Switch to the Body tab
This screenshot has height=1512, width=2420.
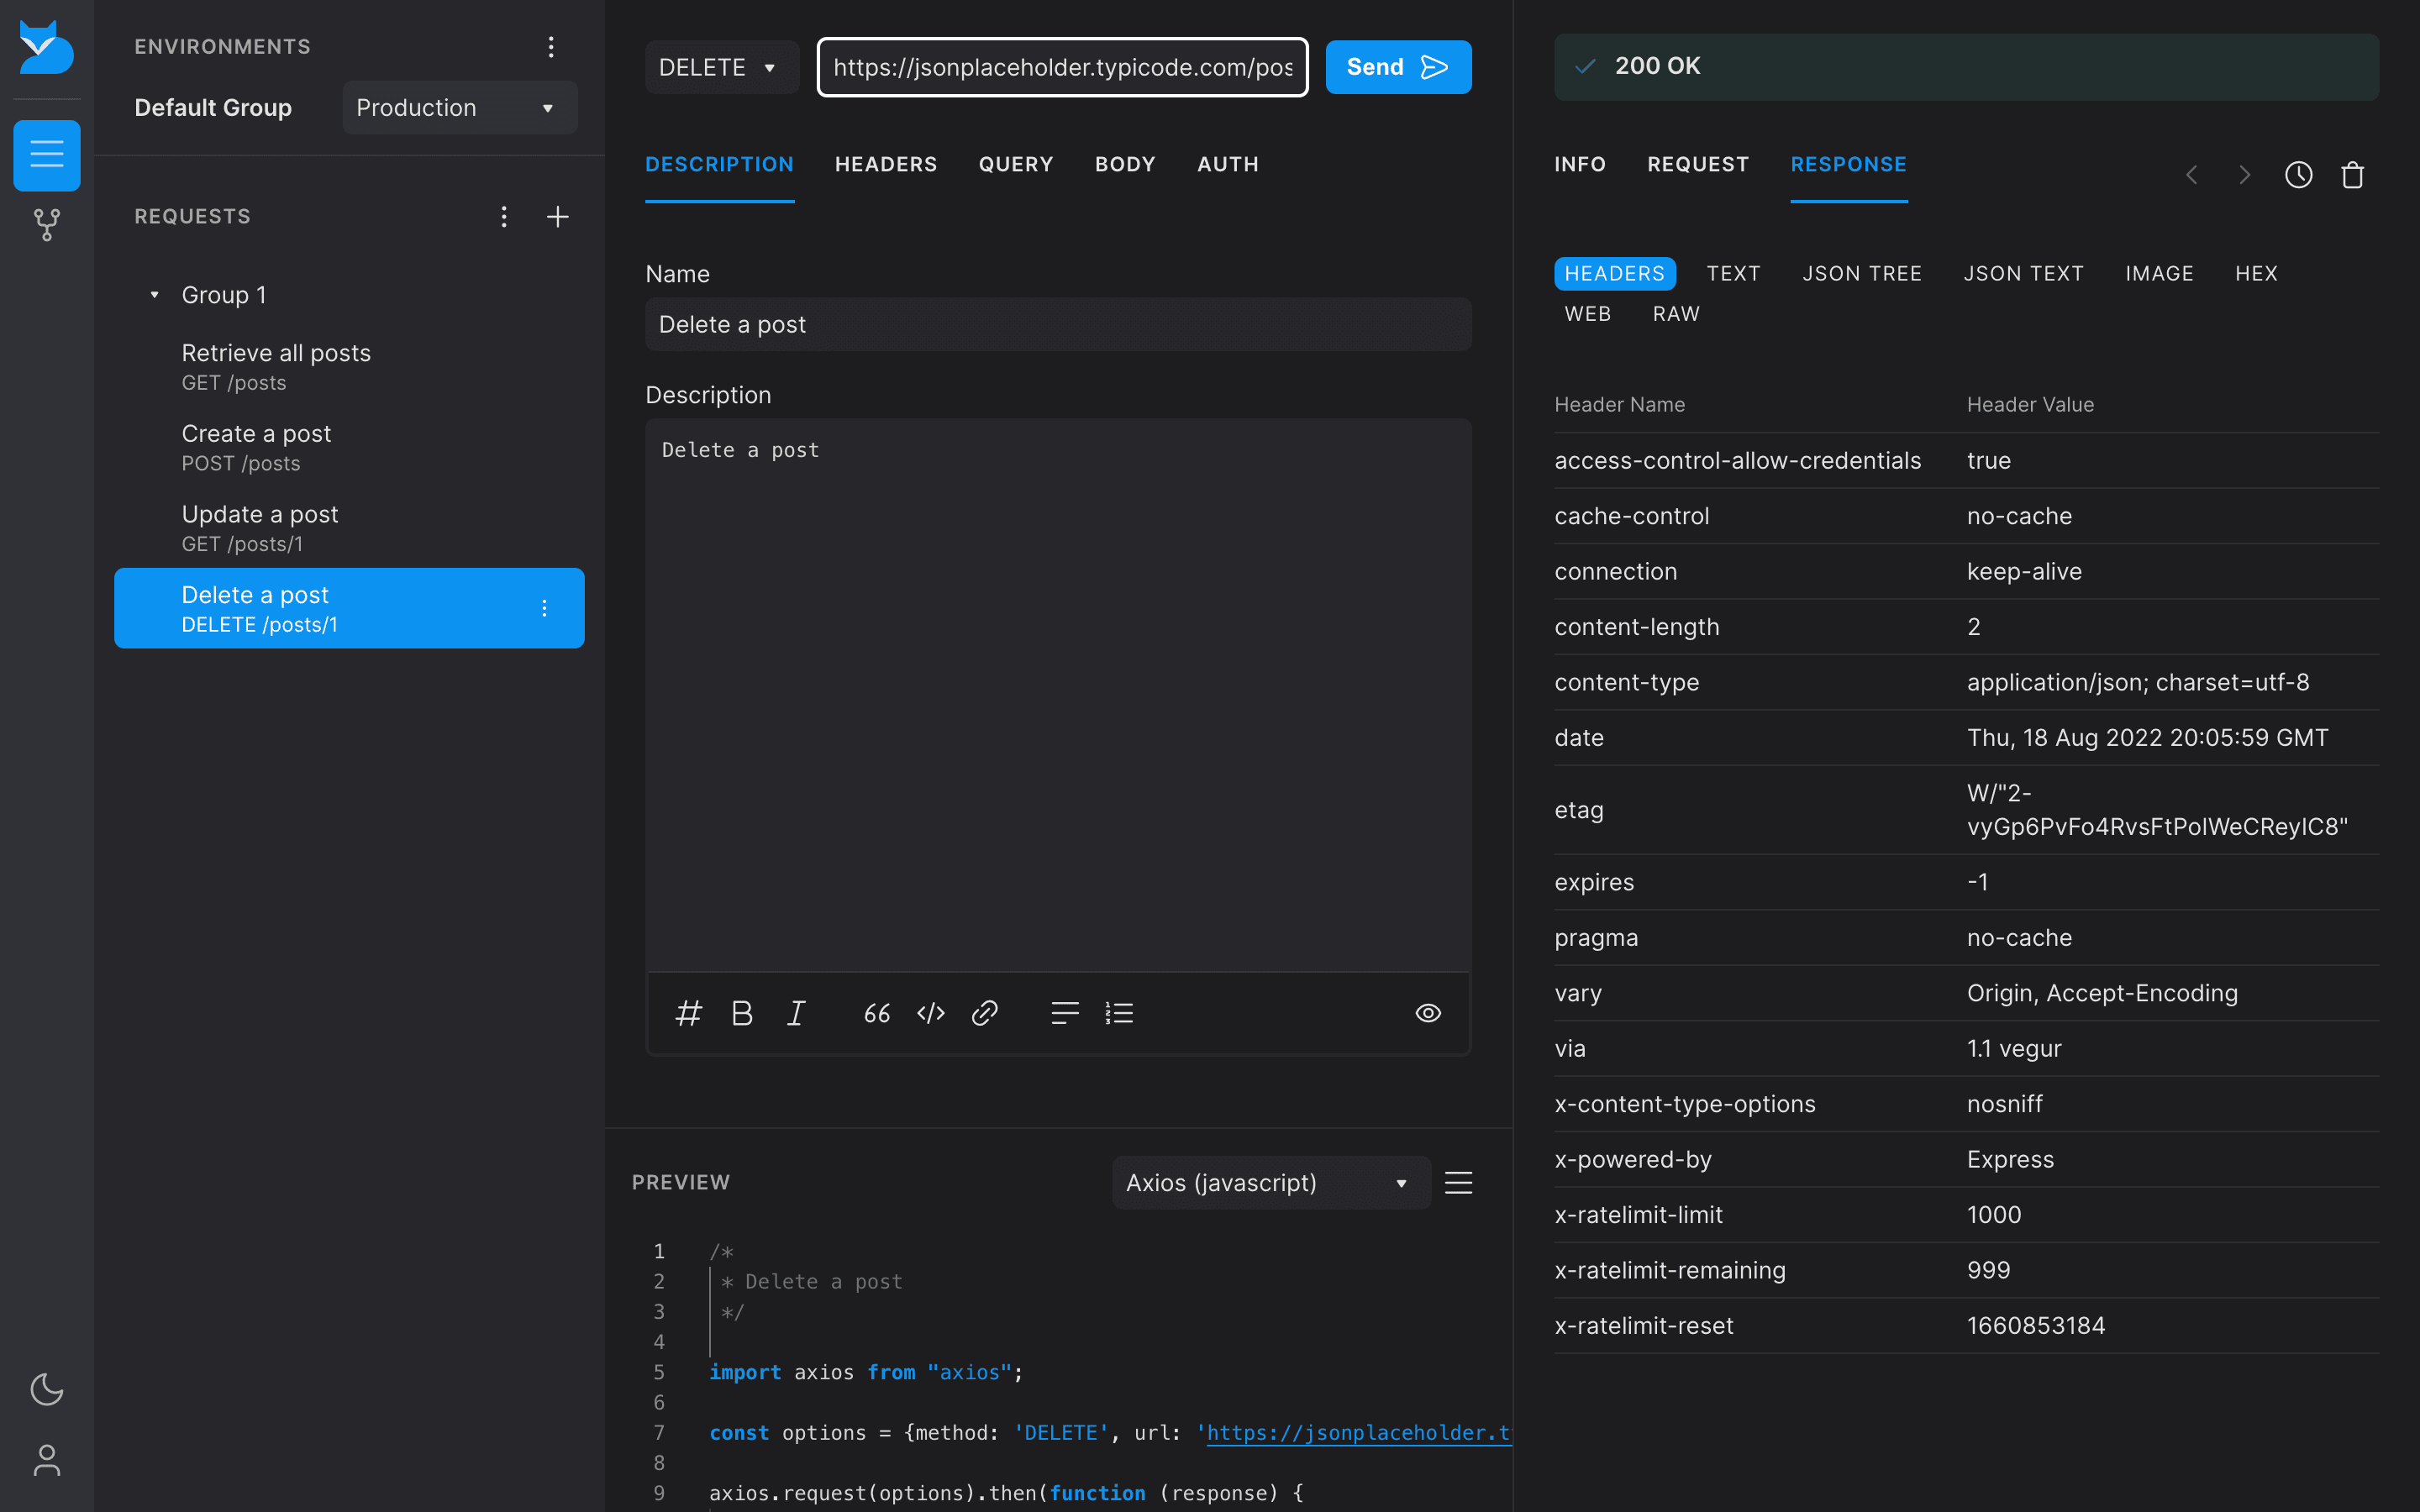(1125, 164)
